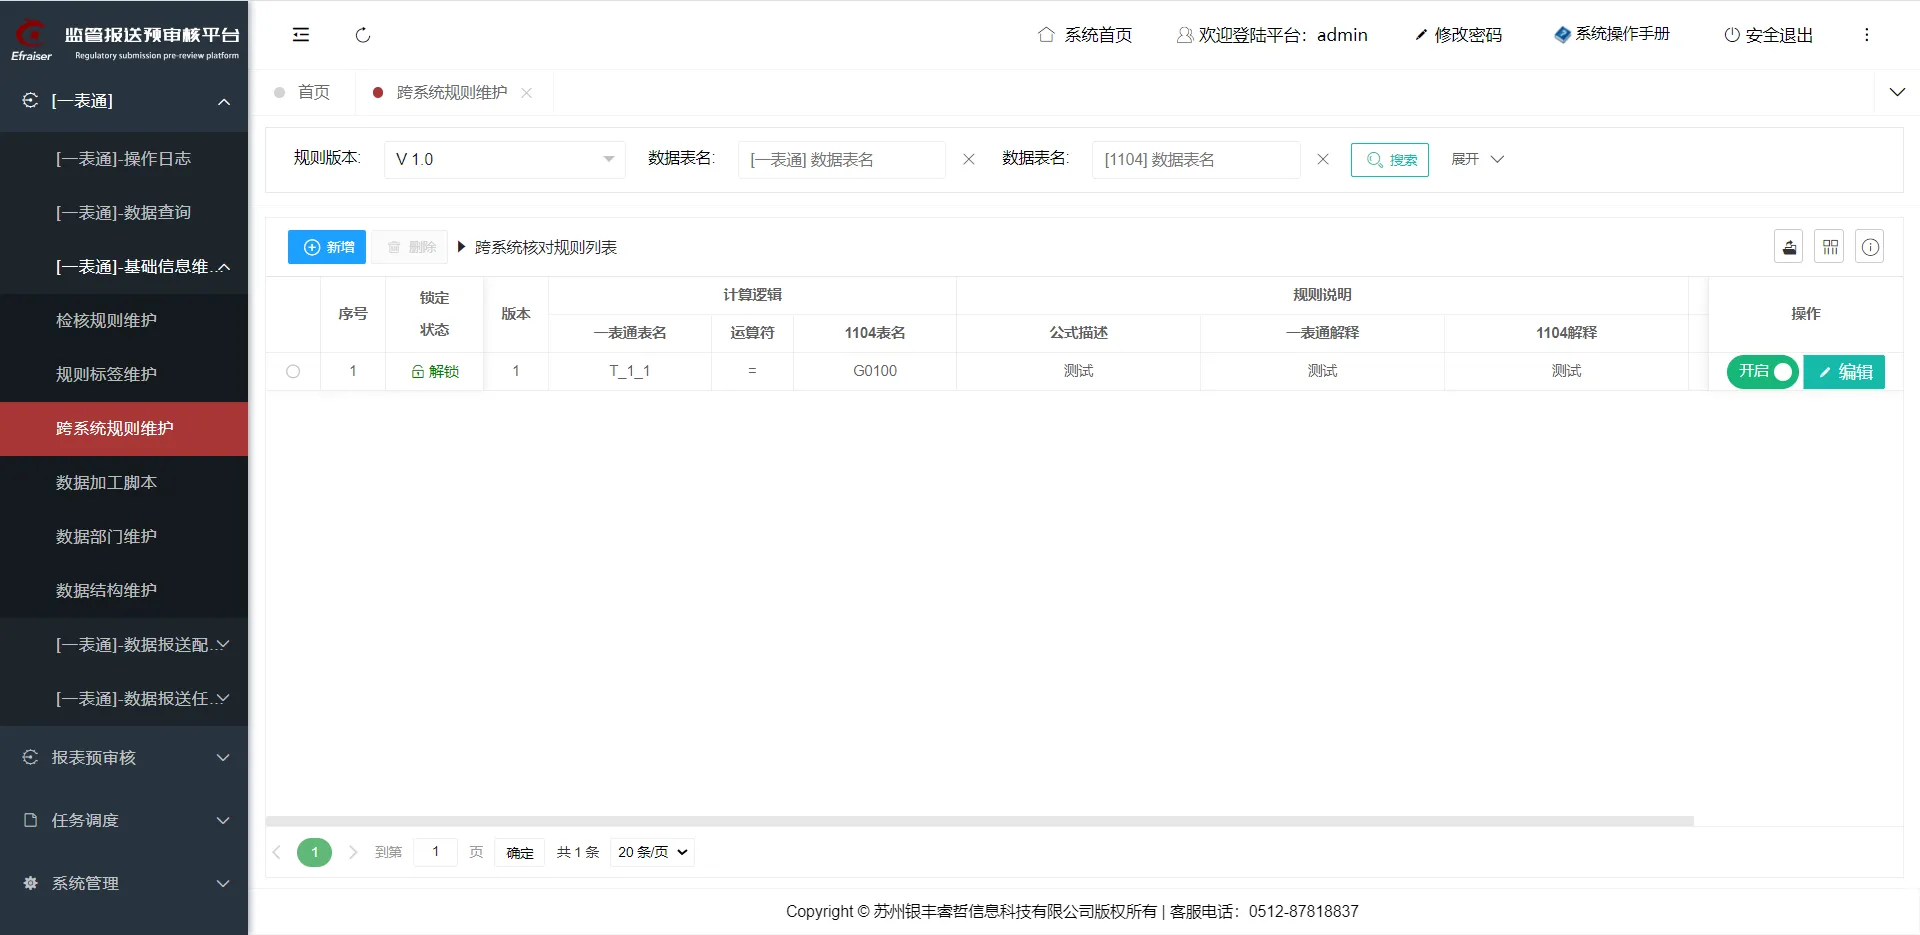Viewport: 1920px width, 935px height.
Task: Click the horizontal scrollbar under the table
Action: pyautogui.click(x=980, y=821)
